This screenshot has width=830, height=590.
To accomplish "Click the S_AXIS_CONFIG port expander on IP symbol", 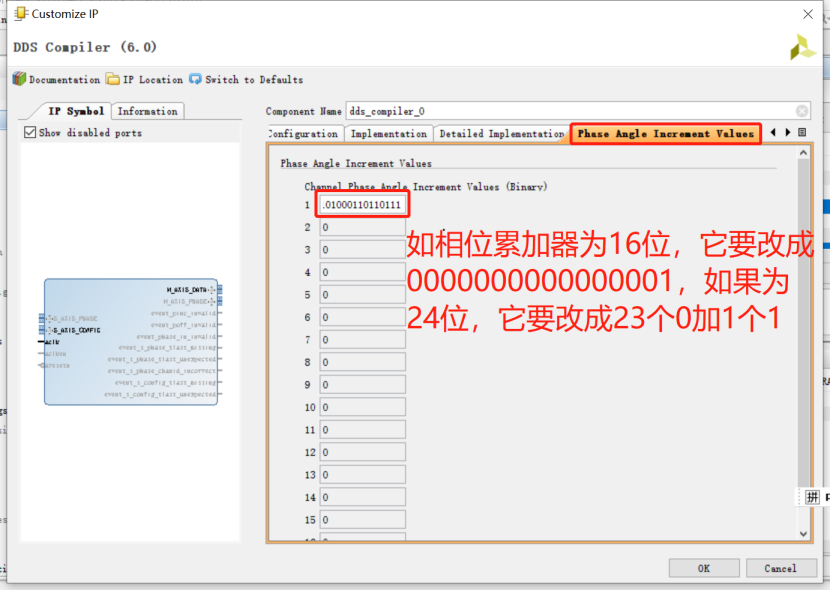I will (50, 330).
